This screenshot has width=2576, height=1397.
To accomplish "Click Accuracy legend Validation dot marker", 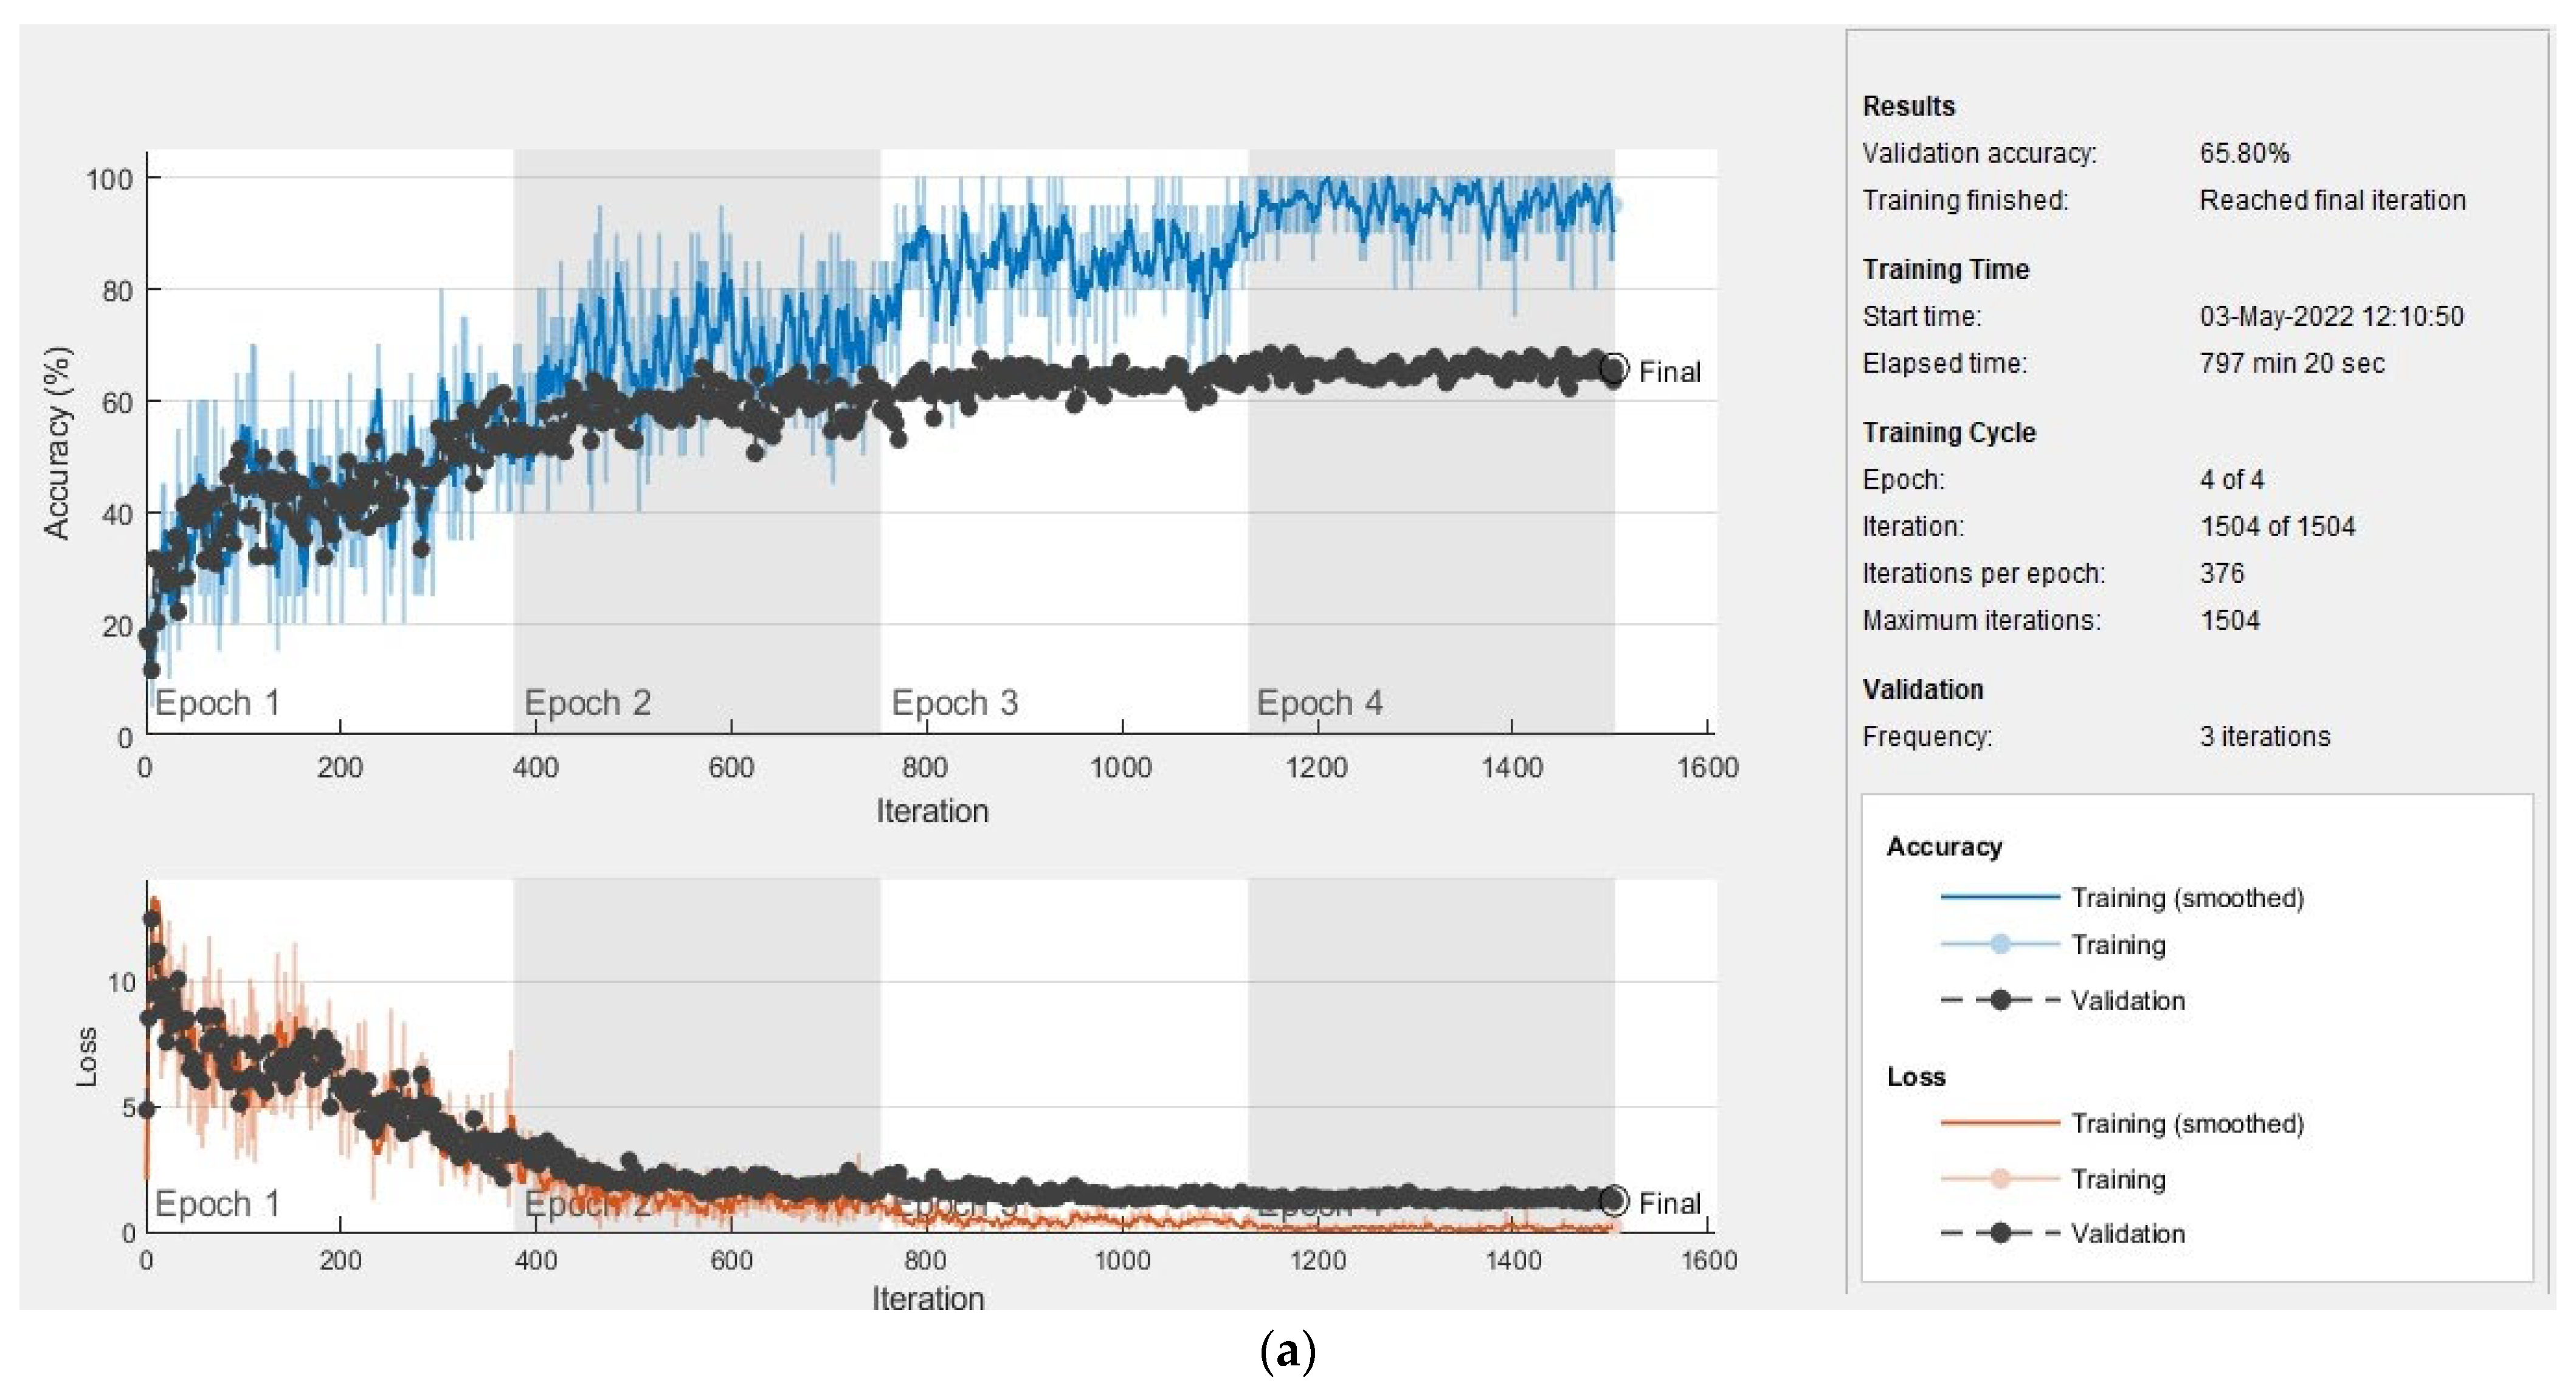I will click(x=2000, y=1000).
